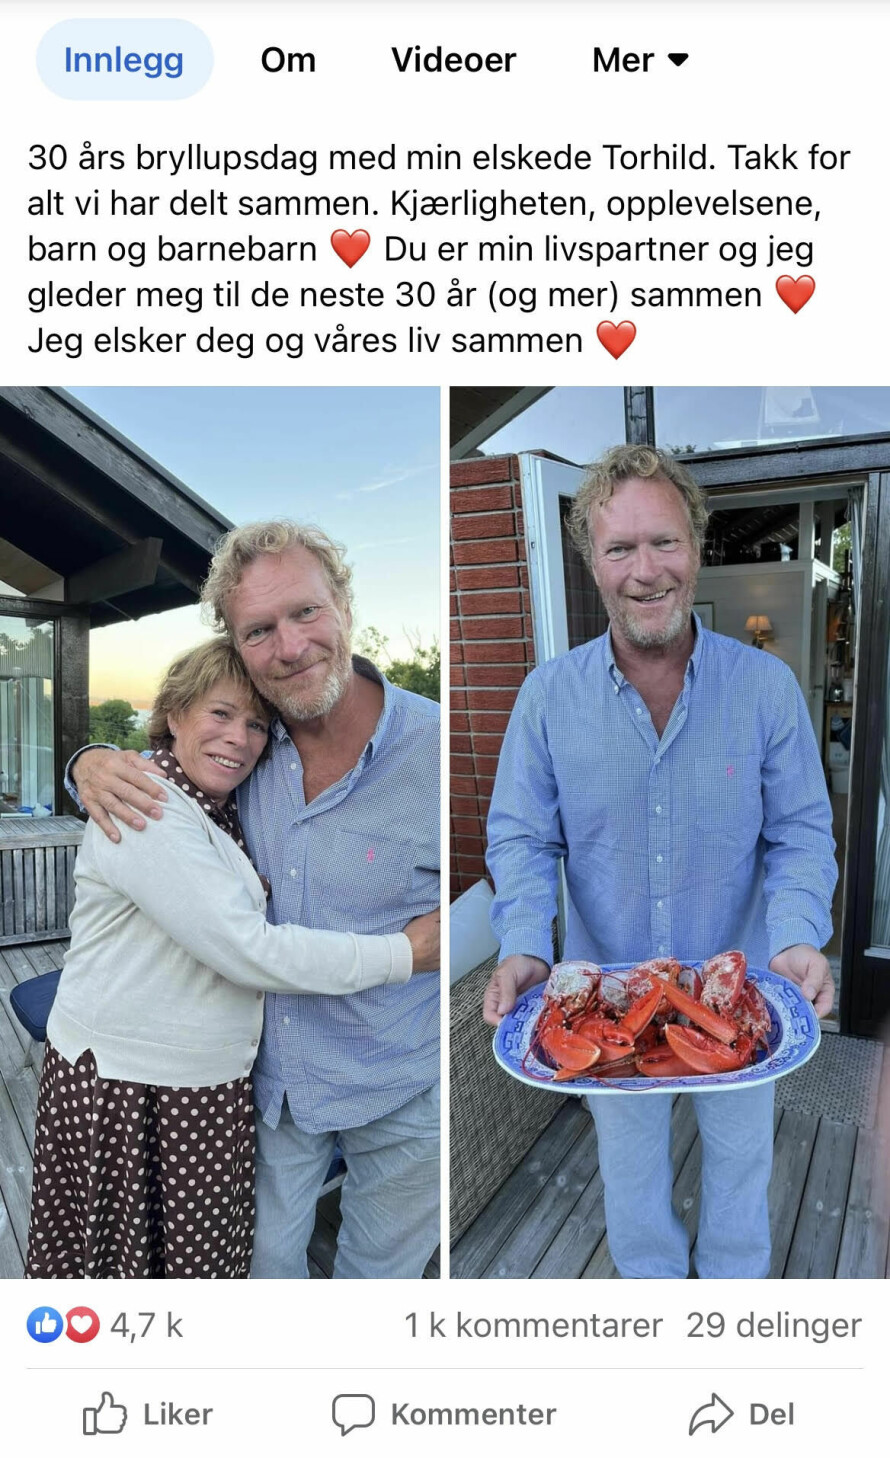Tap the thumbs-up Liker icon
This screenshot has height=1458, width=890.
105,1414
